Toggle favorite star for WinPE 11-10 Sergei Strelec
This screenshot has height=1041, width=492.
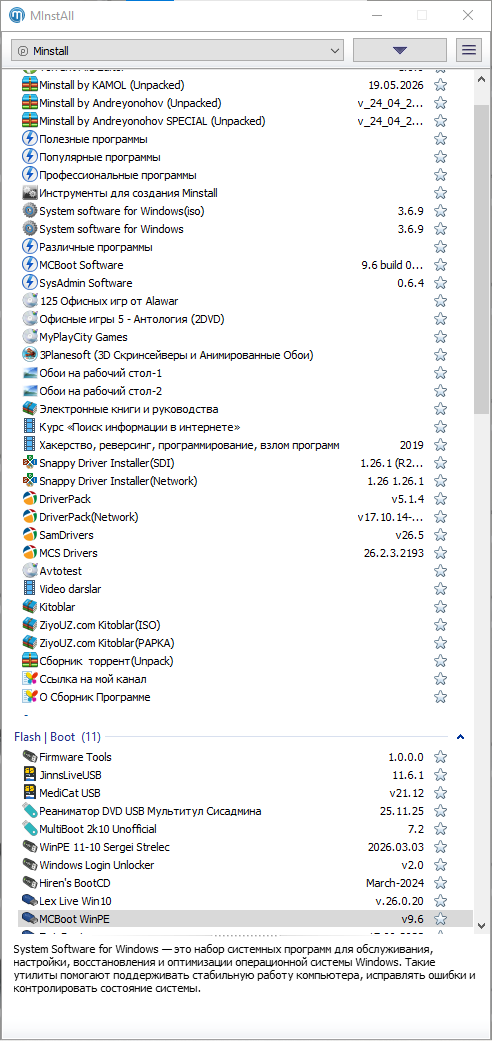(x=440, y=847)
